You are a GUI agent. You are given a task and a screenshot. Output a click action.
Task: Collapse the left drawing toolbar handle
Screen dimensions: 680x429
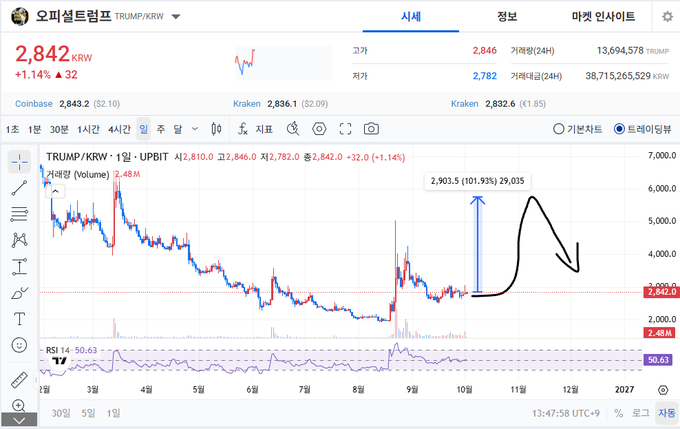tap(36, 380)
